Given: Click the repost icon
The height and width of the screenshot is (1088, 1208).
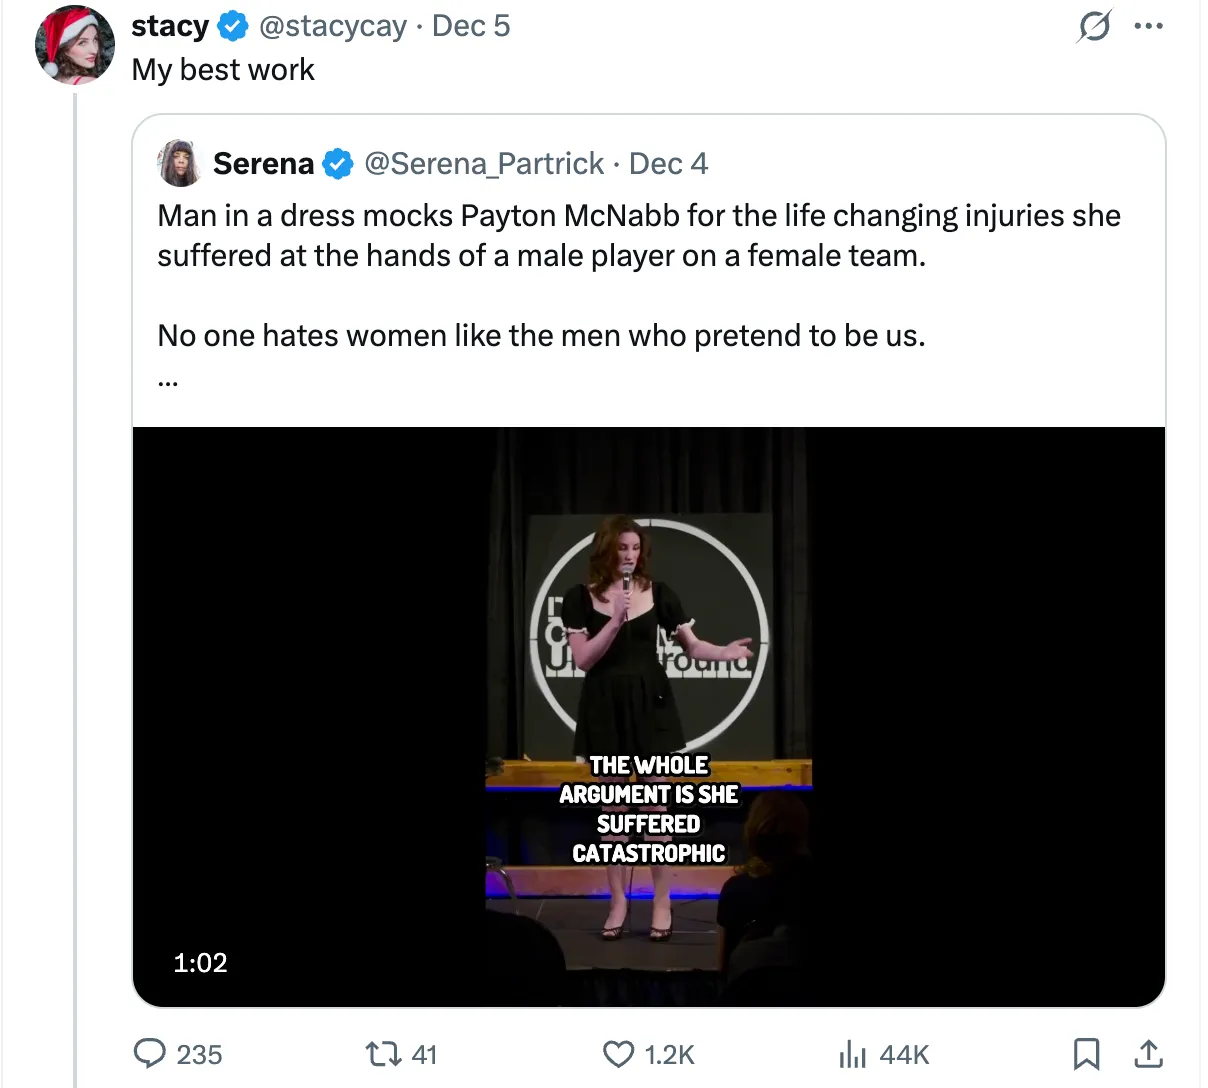Looking at the screenshot, I should (379, 1054).
